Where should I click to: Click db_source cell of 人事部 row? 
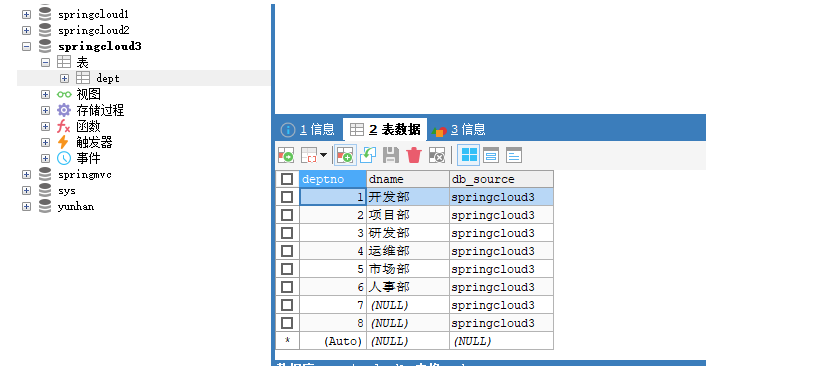pyautogui.click(x=501, y=287)
